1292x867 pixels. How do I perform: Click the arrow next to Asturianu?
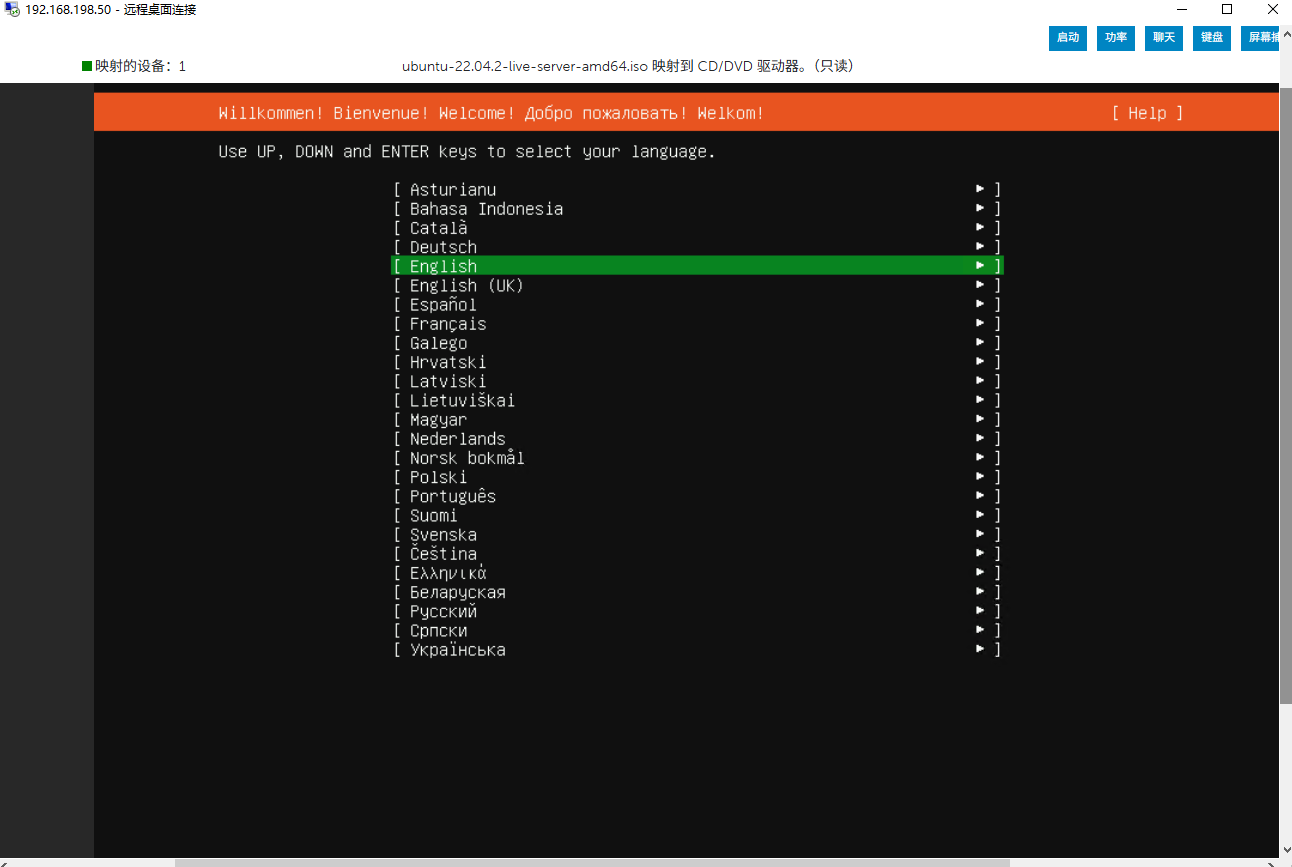pos(981,189)
